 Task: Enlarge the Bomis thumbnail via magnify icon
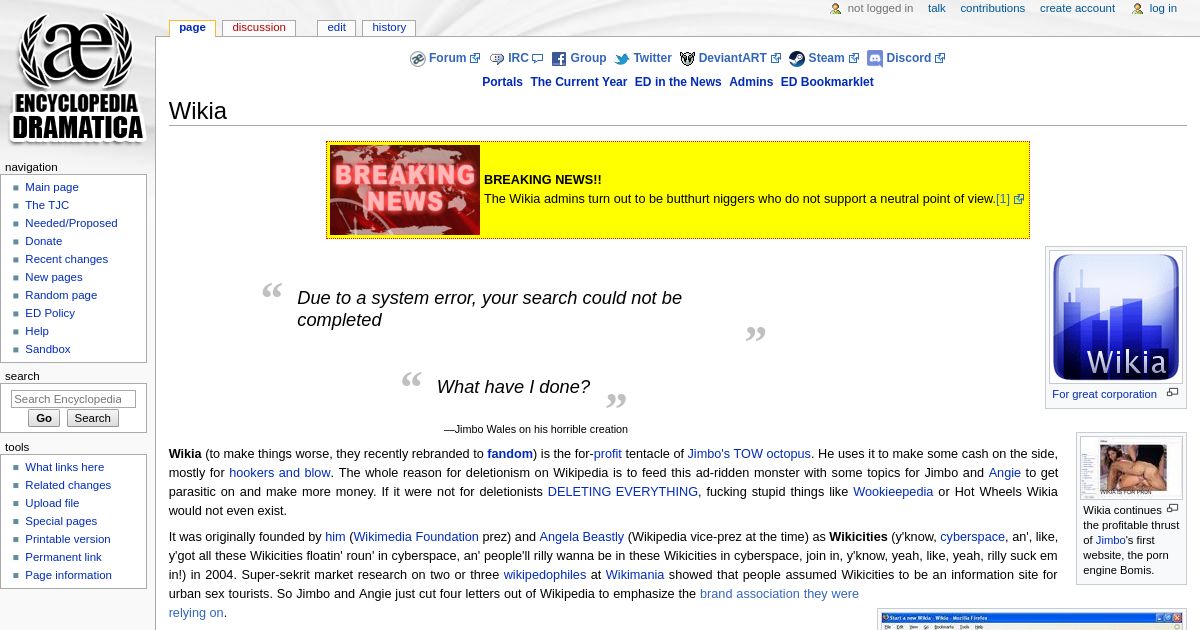tap(1172, 508)
